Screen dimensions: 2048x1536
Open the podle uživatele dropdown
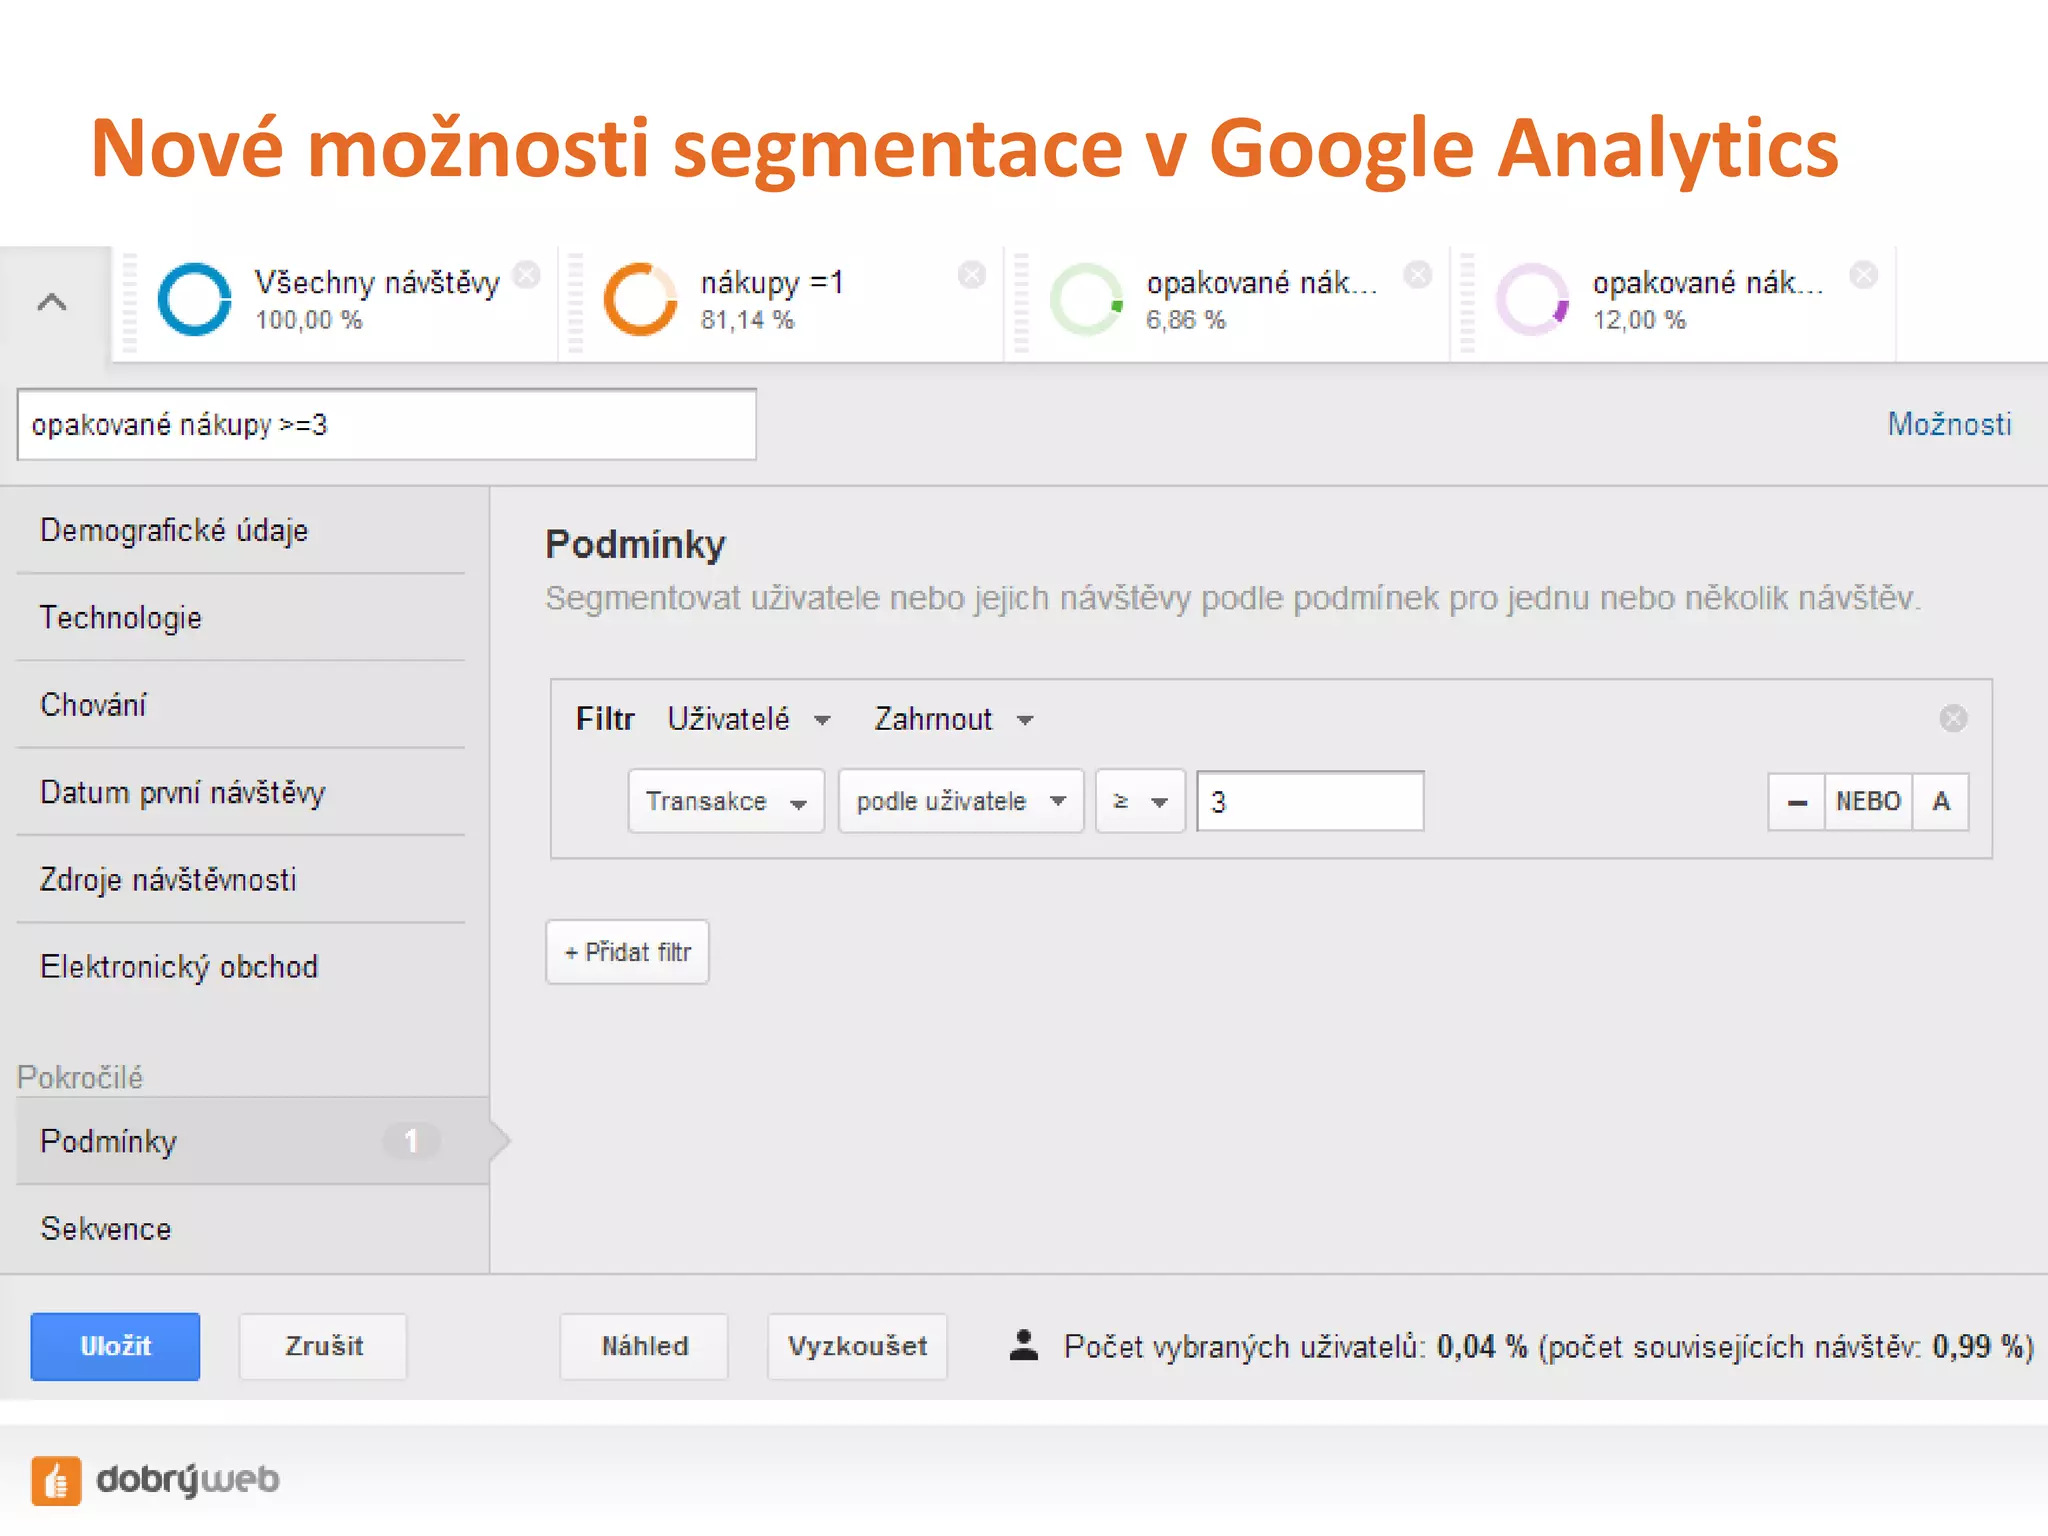[x=961, y=801]
